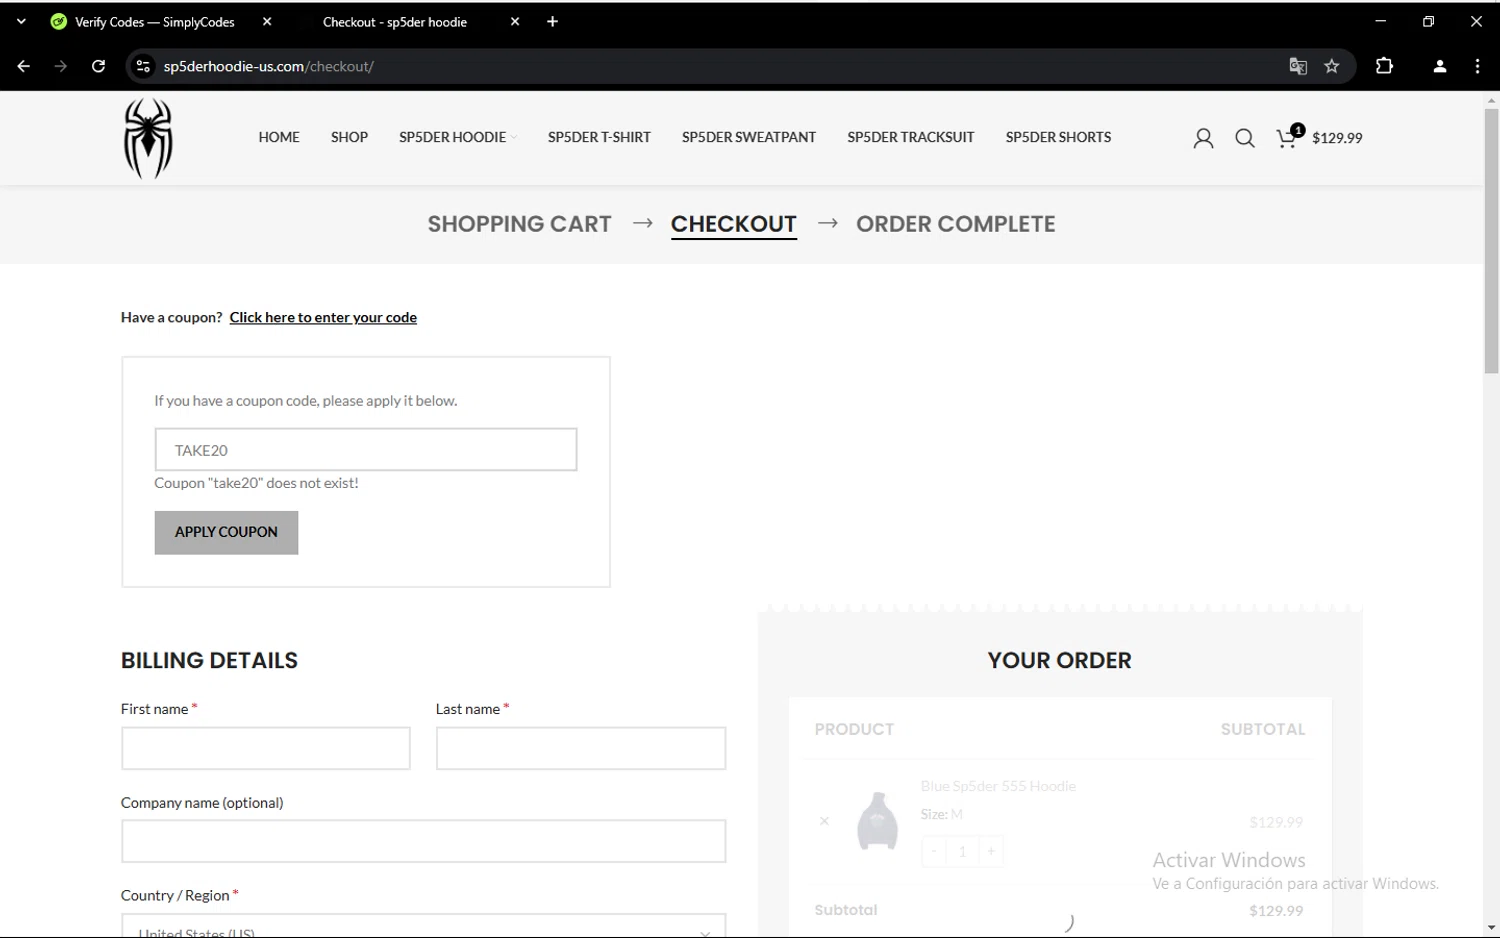Select the Checkout - sp5der hoodie tab
This screenshot has height=938, width=1500.
(x=394, y=22)
